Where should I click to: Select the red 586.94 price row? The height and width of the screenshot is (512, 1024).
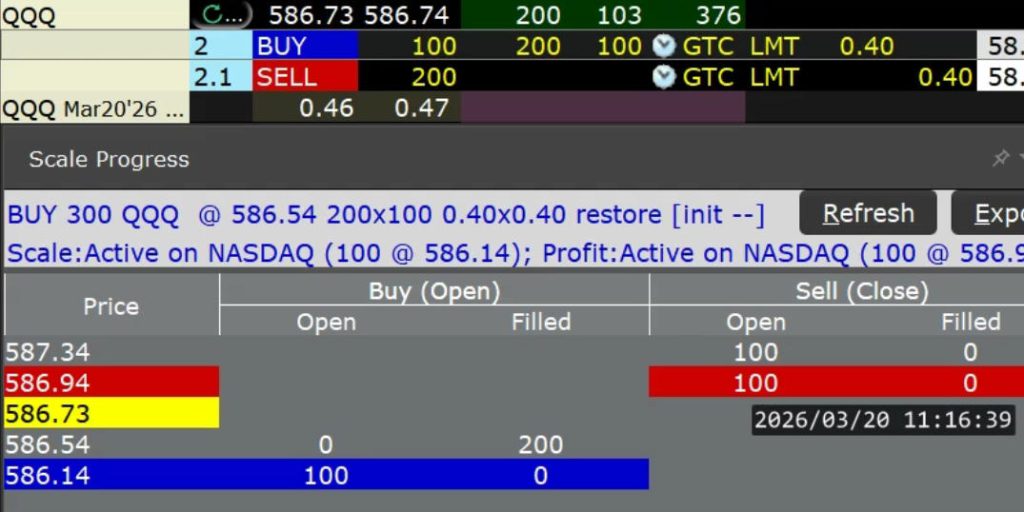pos(110,382)
